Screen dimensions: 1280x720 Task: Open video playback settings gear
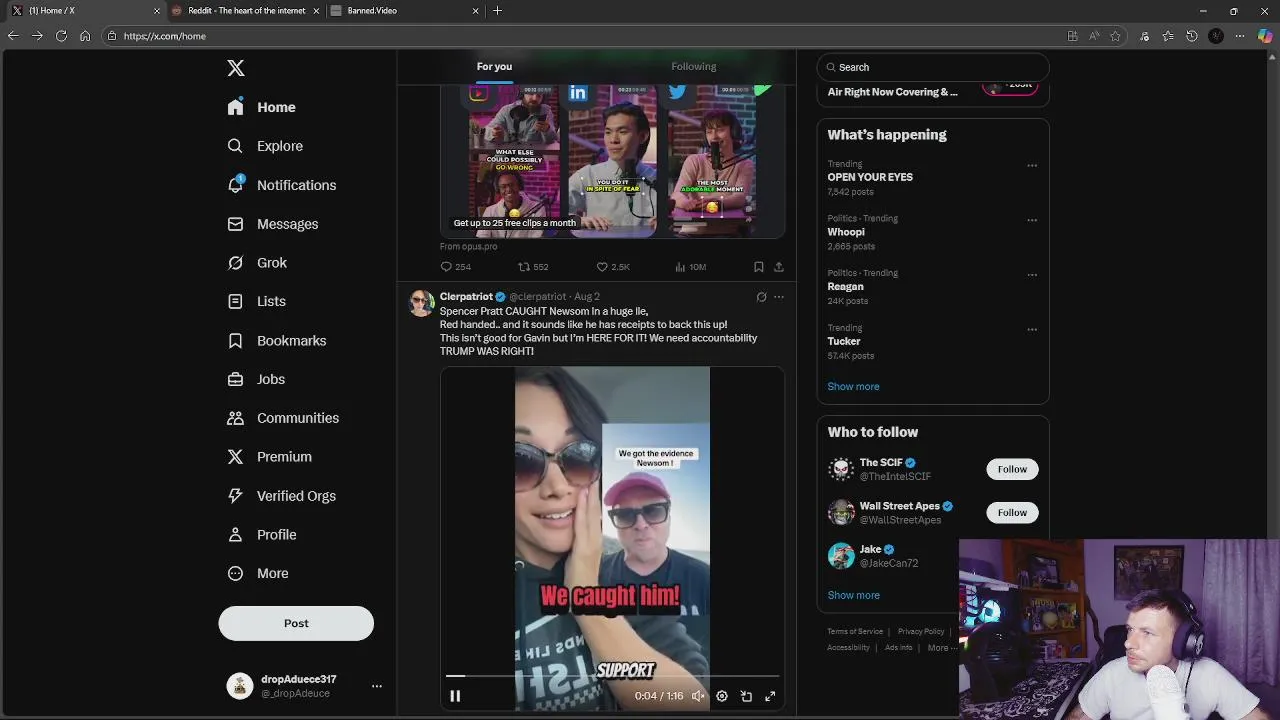(x=722, y=696)
